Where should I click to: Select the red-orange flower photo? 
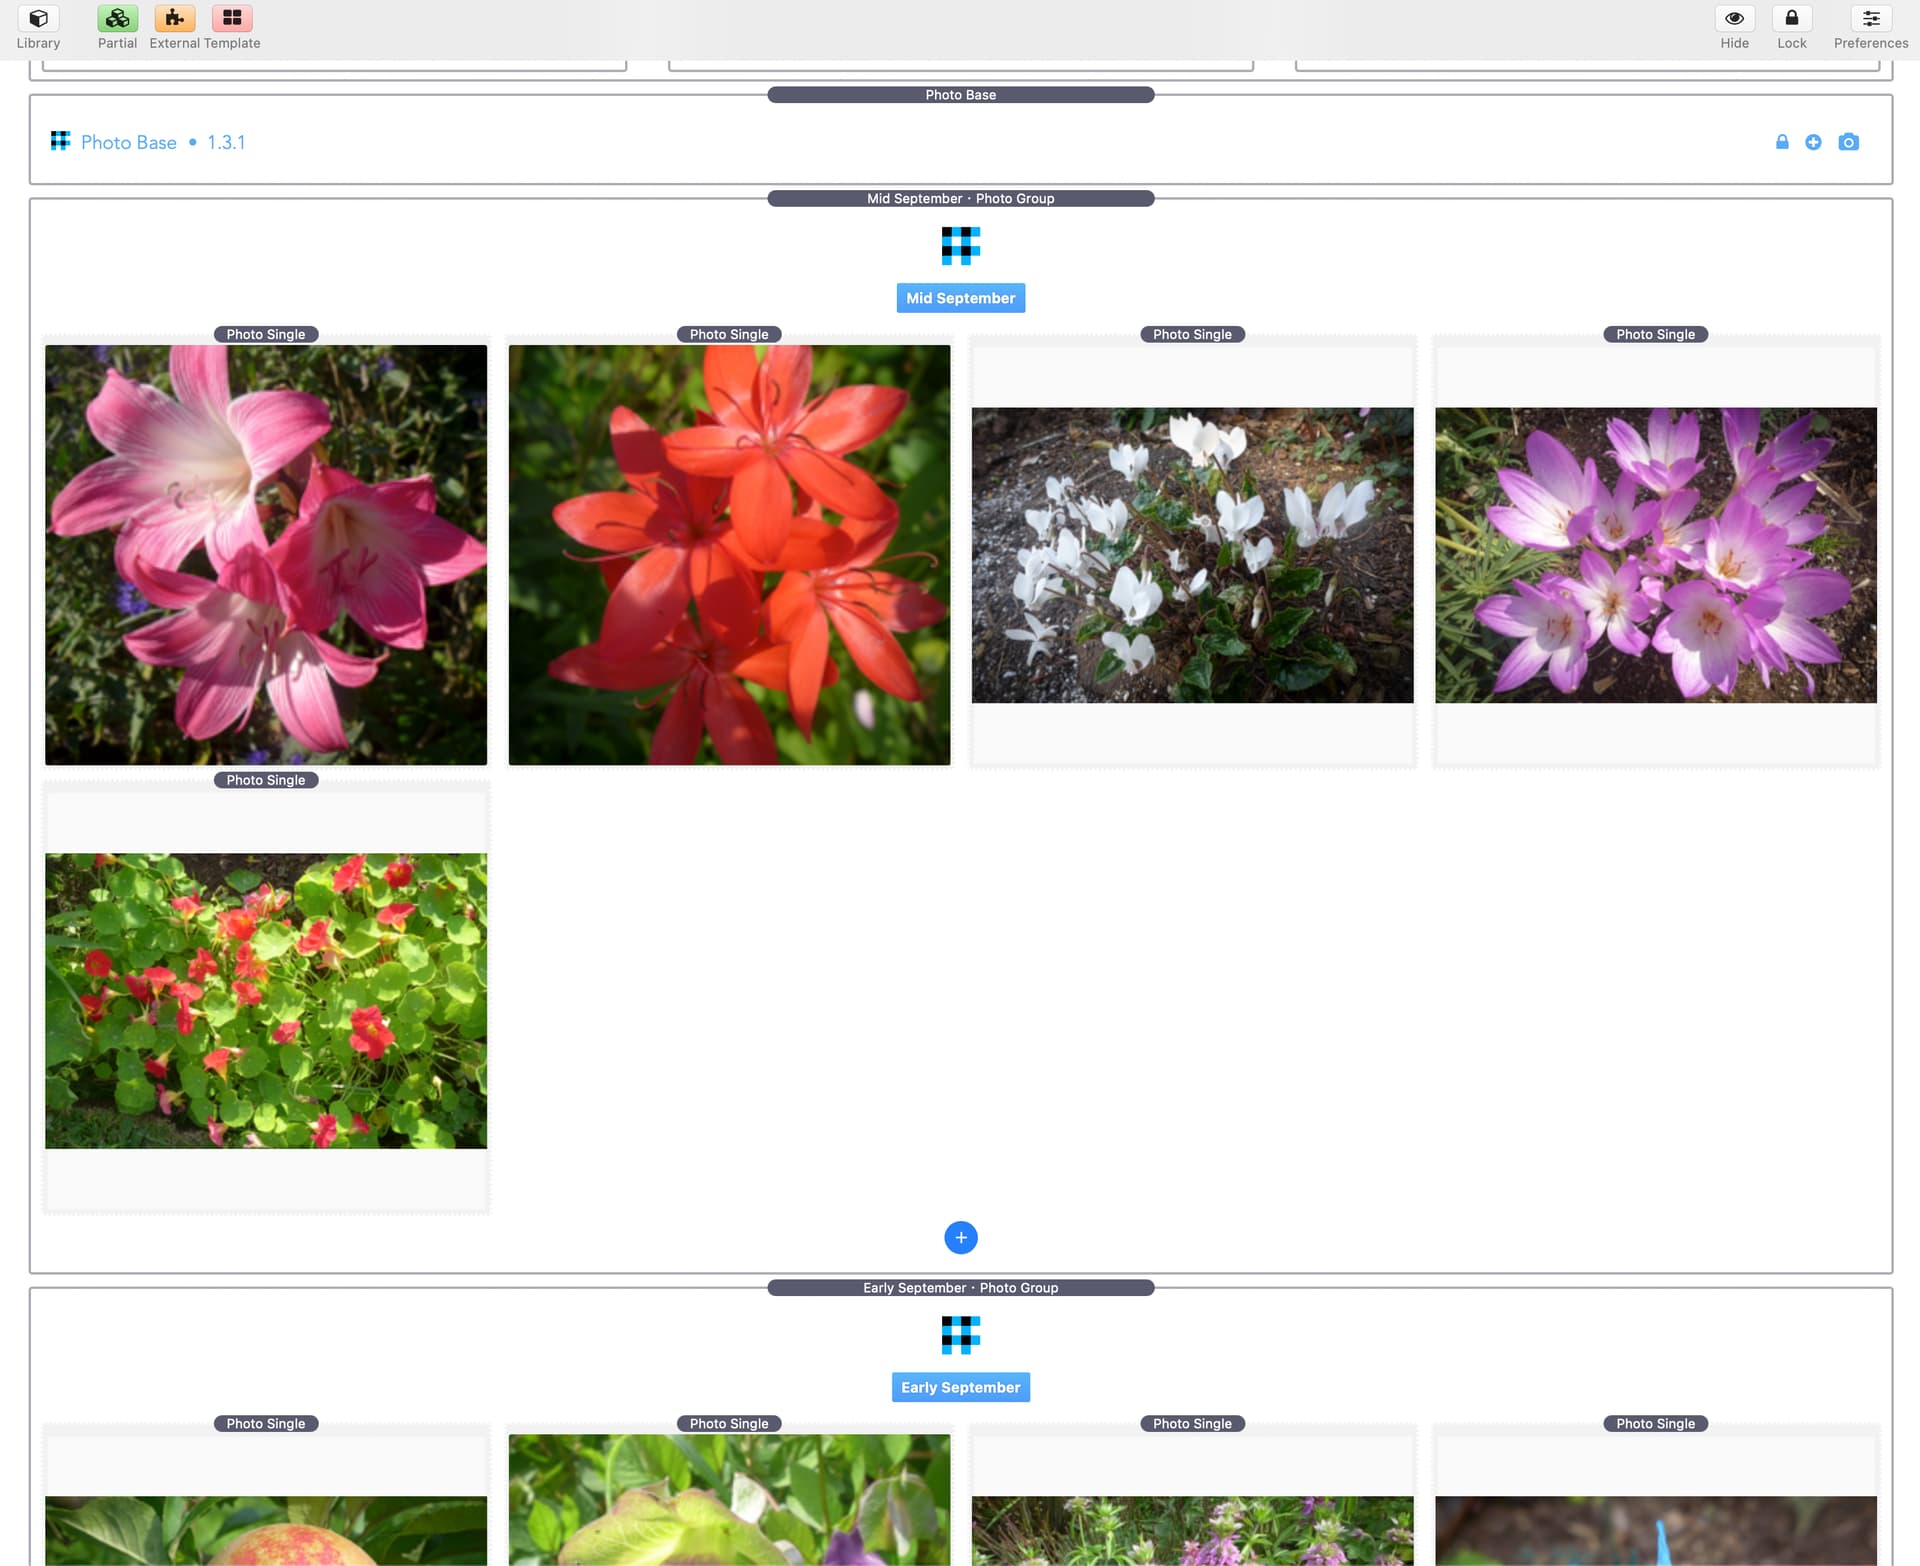click(729, 555)
